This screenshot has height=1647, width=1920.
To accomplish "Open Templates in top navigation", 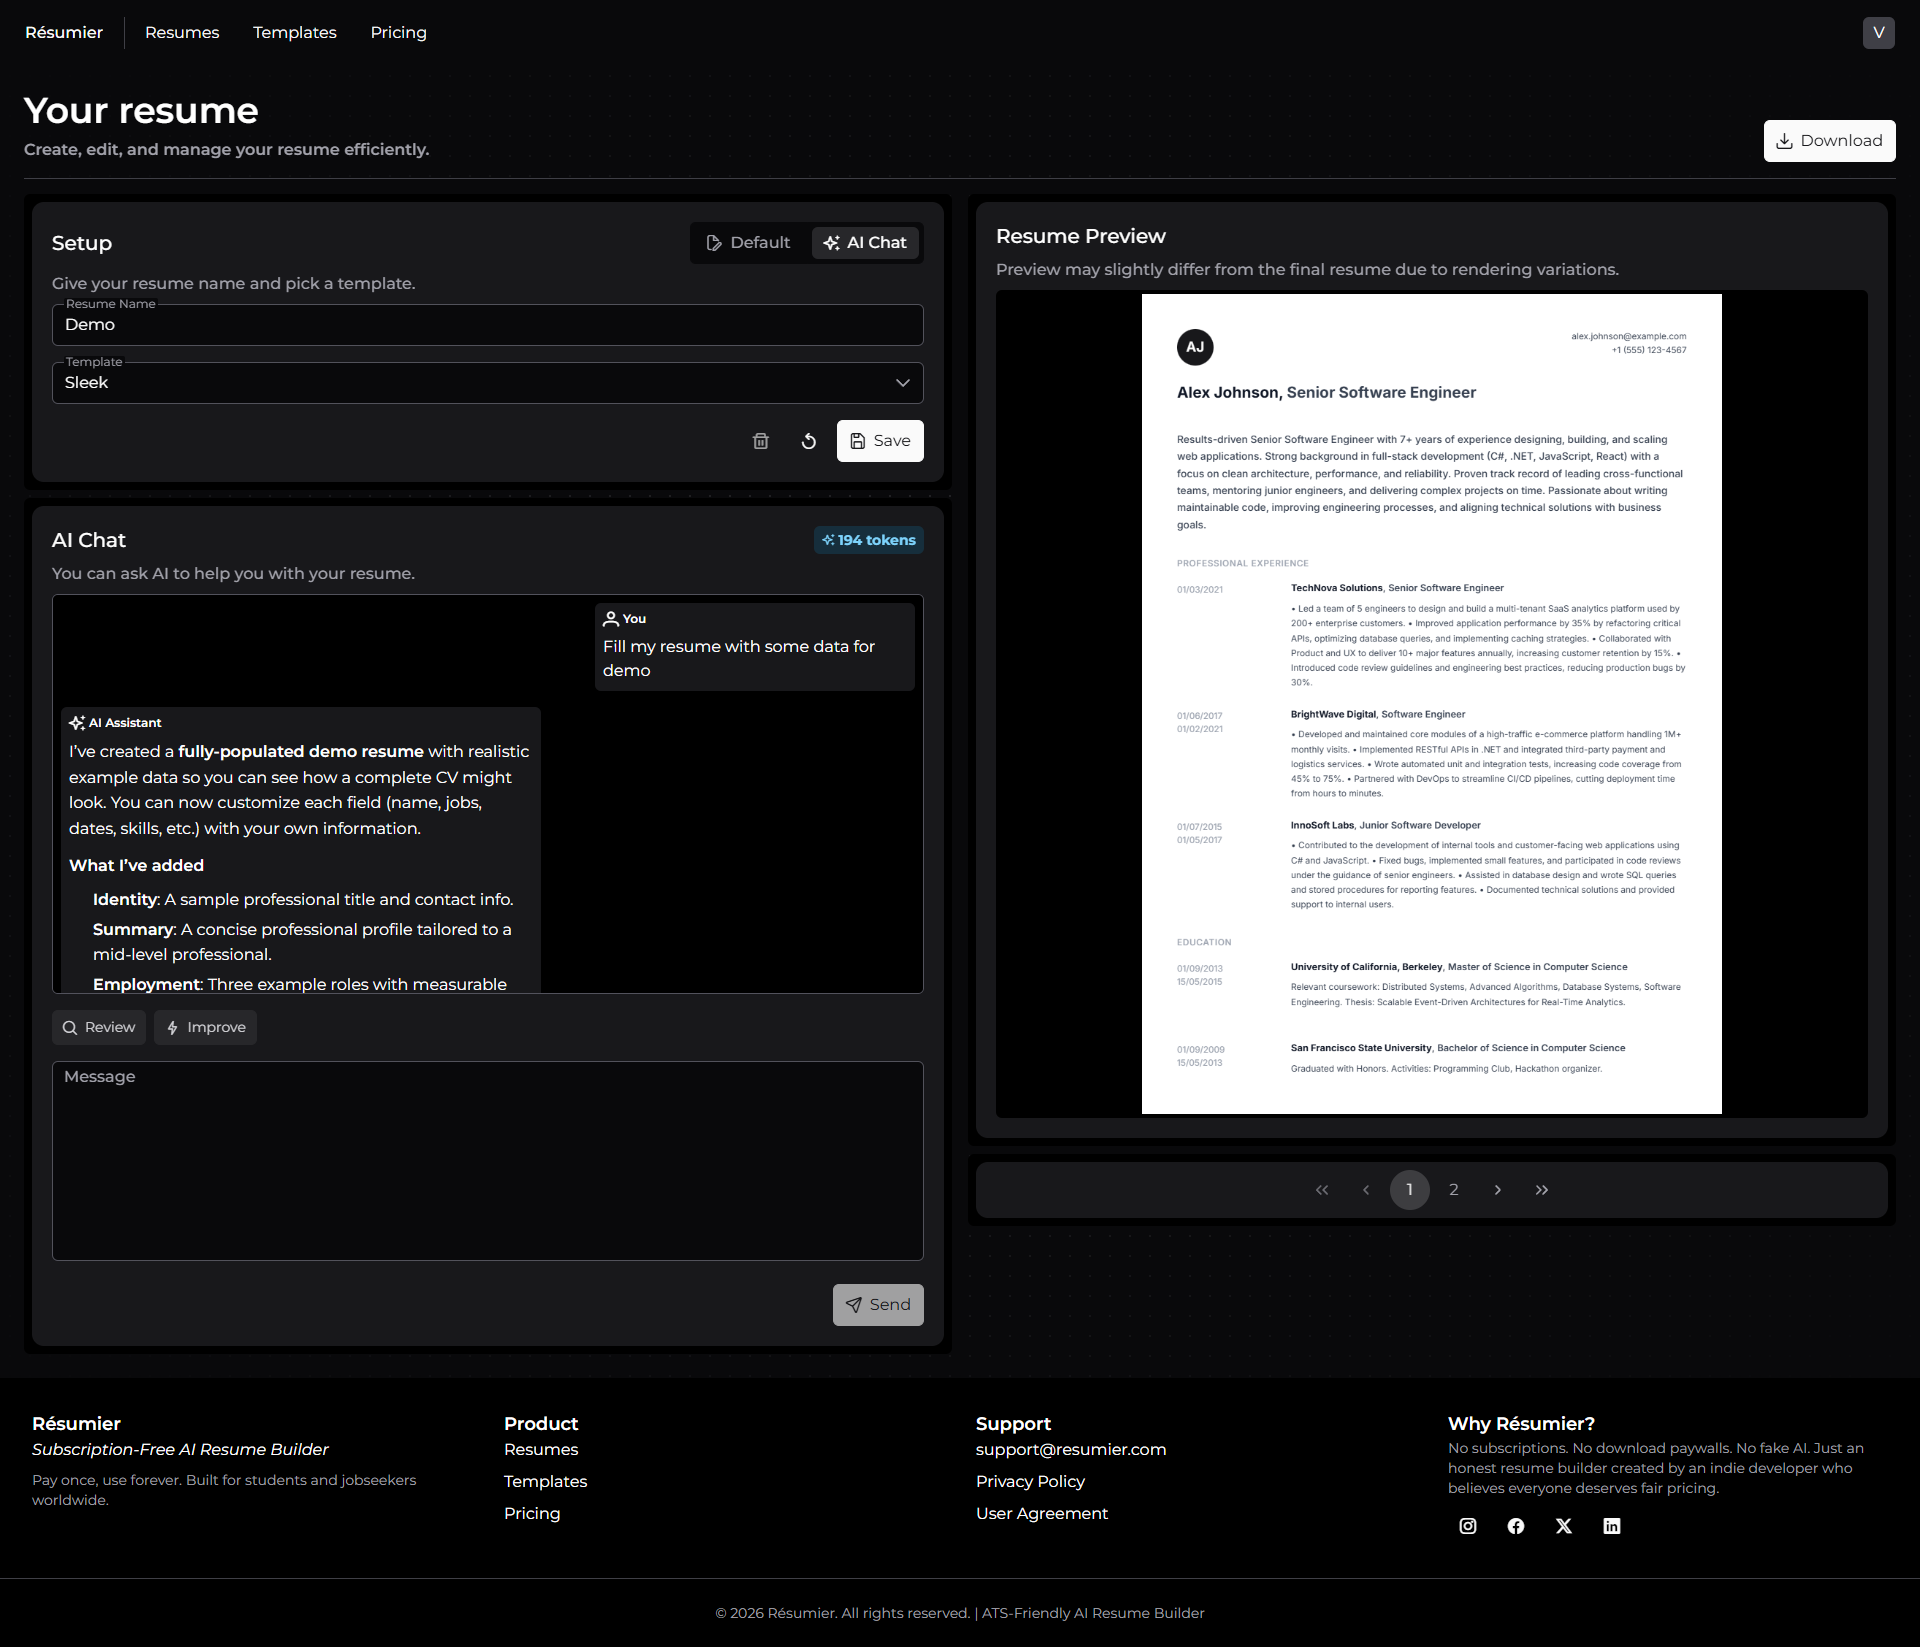I will tap(295, 33).
